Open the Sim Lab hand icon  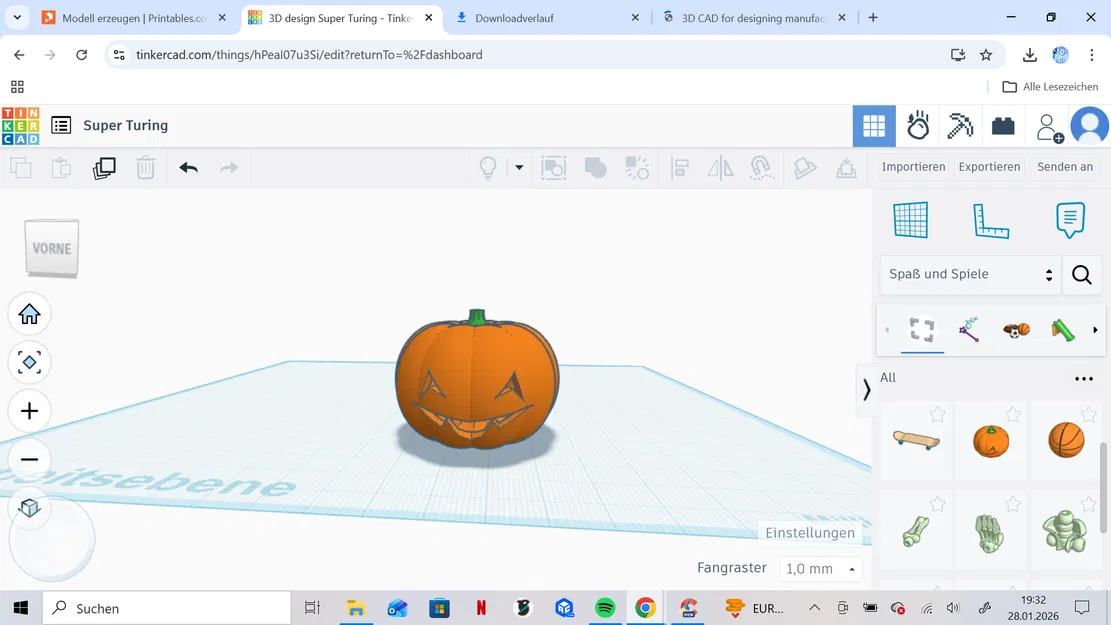pos(918,126)
